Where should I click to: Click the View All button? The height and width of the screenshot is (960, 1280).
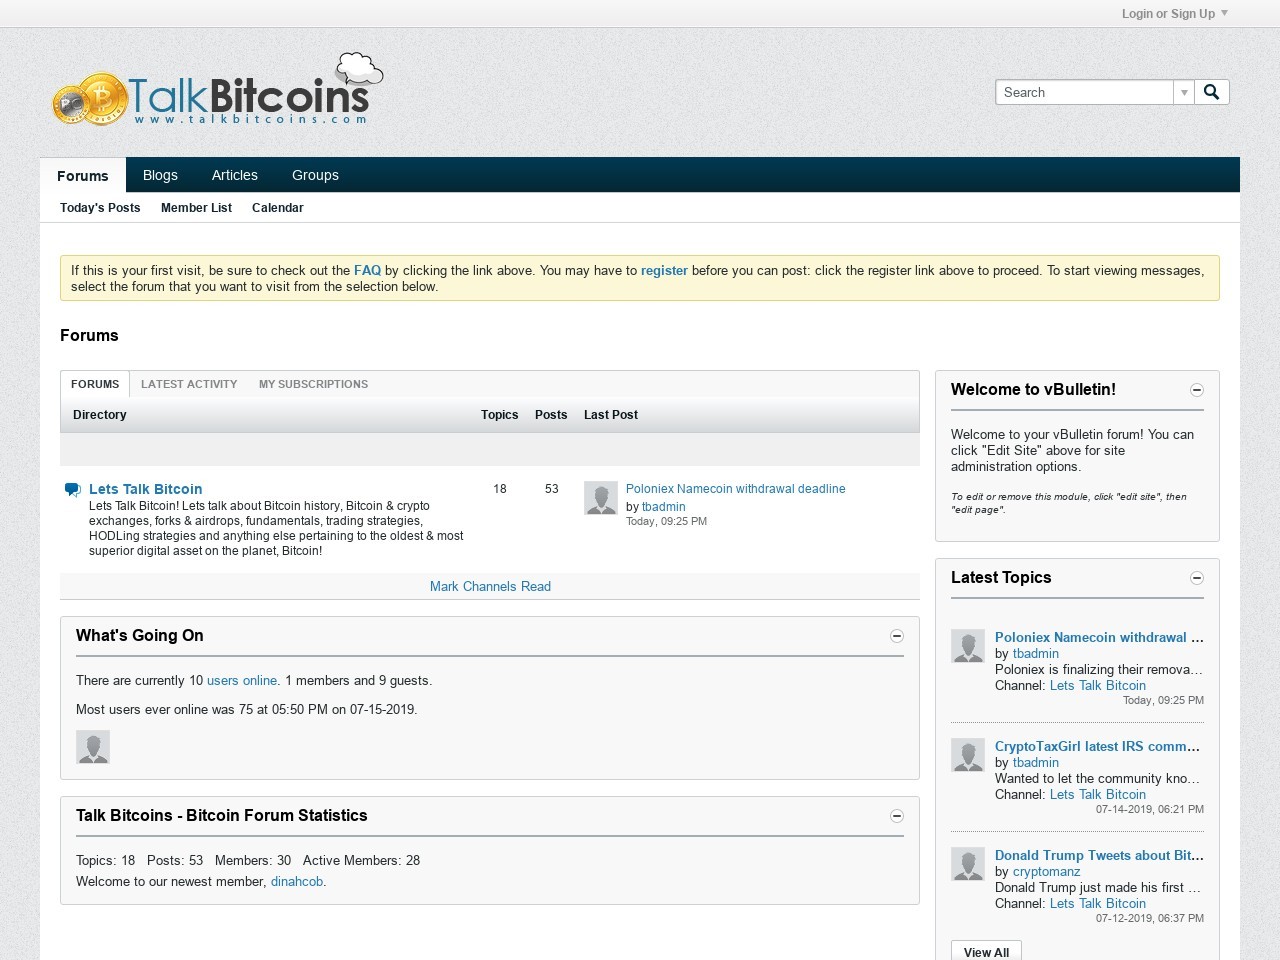click(x=985, y=951)
